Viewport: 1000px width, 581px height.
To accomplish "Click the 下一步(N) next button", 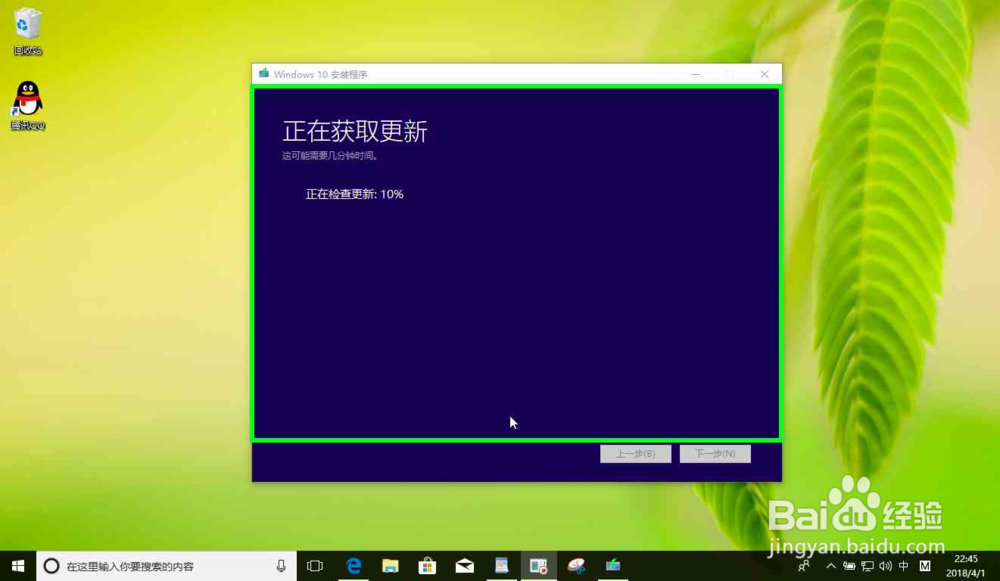I will [x=716, y=453].
